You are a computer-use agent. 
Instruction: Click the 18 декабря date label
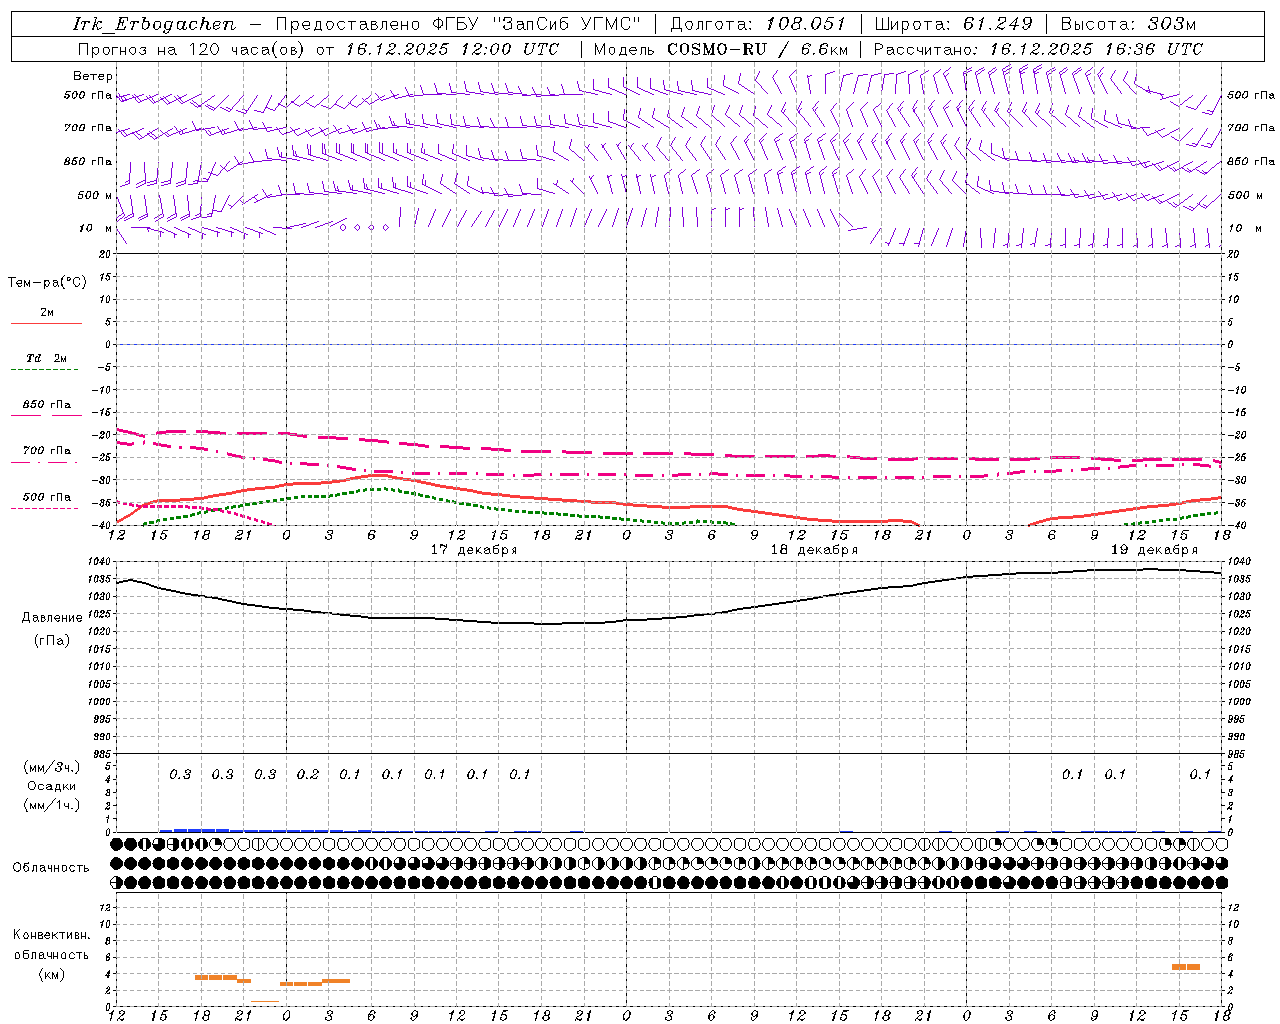click(814, 550)
